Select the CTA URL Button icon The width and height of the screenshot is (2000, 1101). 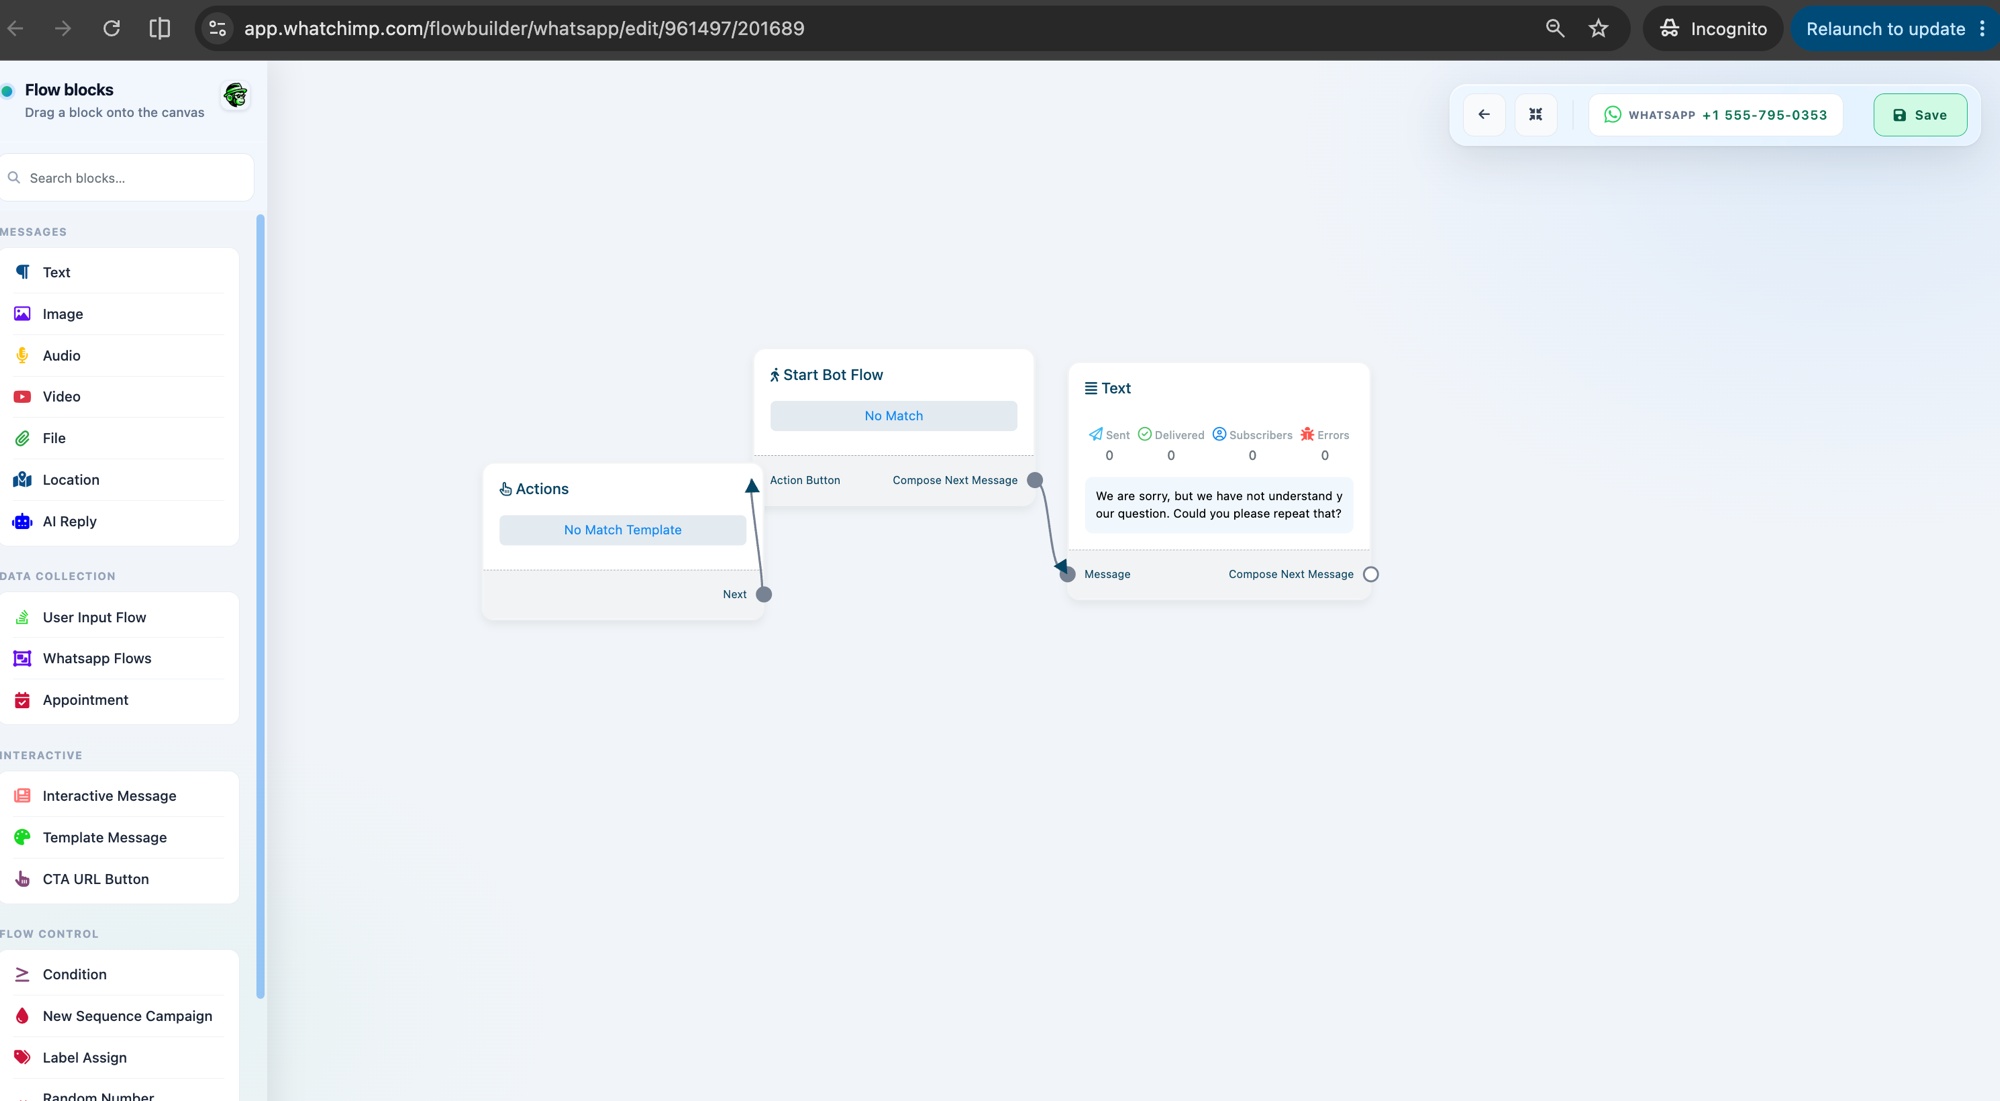pyautogui.click(x=22, y=879)
